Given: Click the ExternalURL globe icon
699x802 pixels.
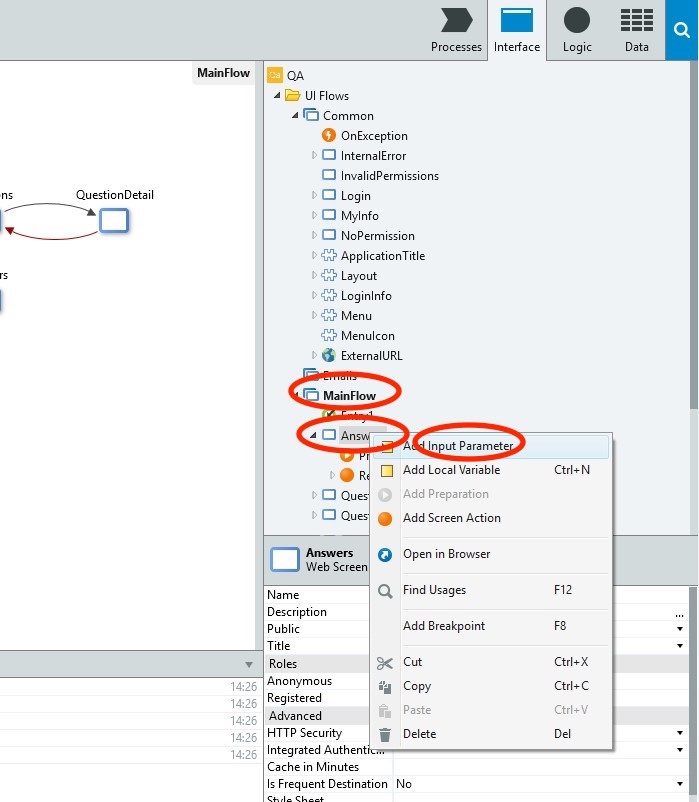Looking at the screenshot, I should (329, 355).
